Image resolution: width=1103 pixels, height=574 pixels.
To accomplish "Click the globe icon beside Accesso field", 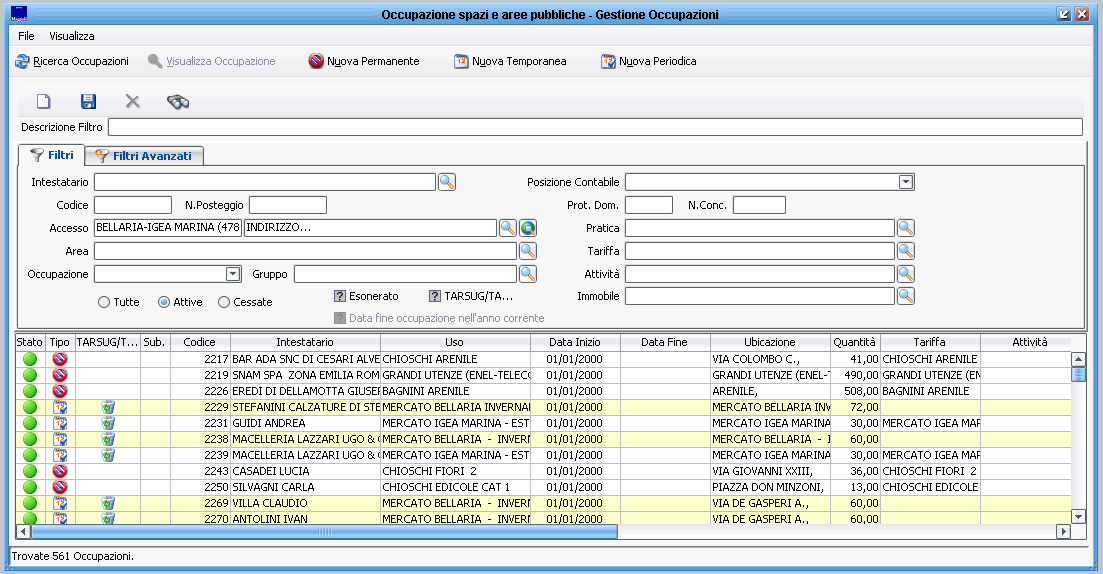I will pyautogui.click(x=528, y=228).
